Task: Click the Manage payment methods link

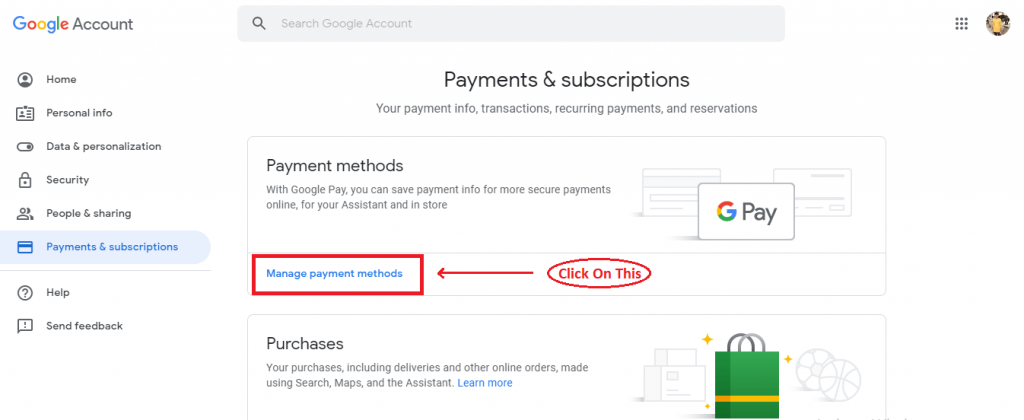Action: [334, 274]
